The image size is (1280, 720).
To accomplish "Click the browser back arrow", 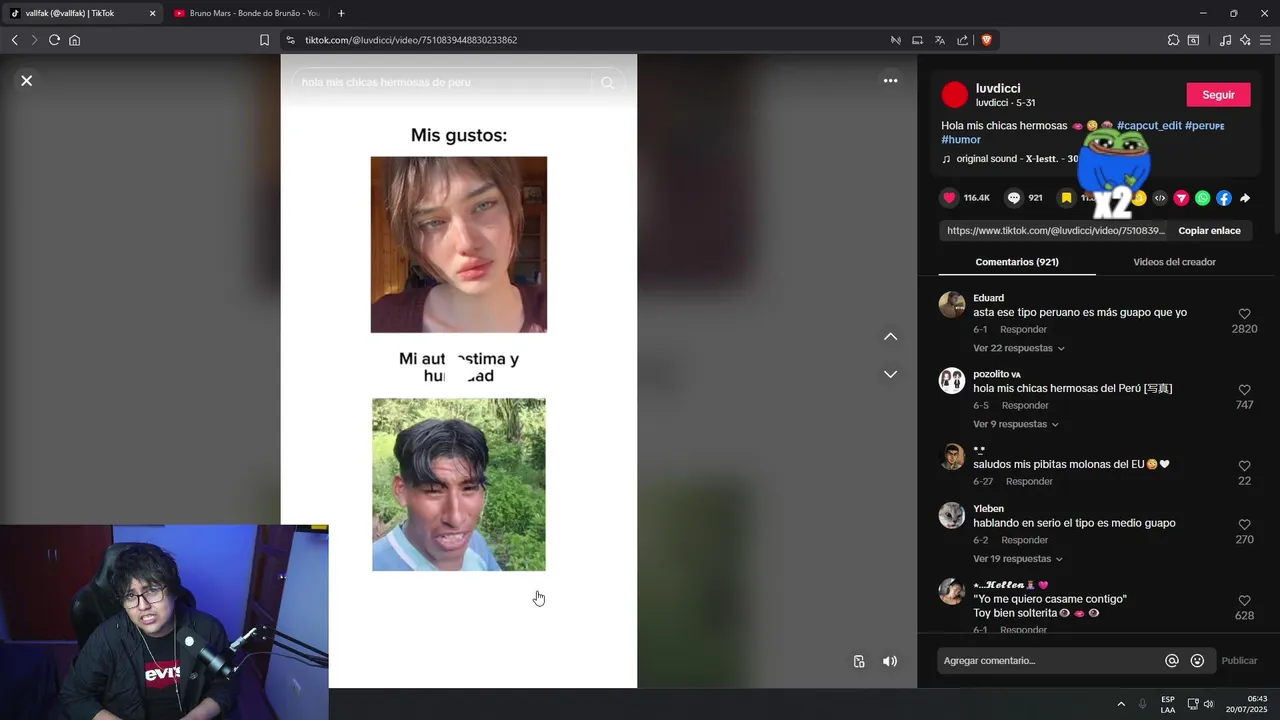I will [14, 40].
